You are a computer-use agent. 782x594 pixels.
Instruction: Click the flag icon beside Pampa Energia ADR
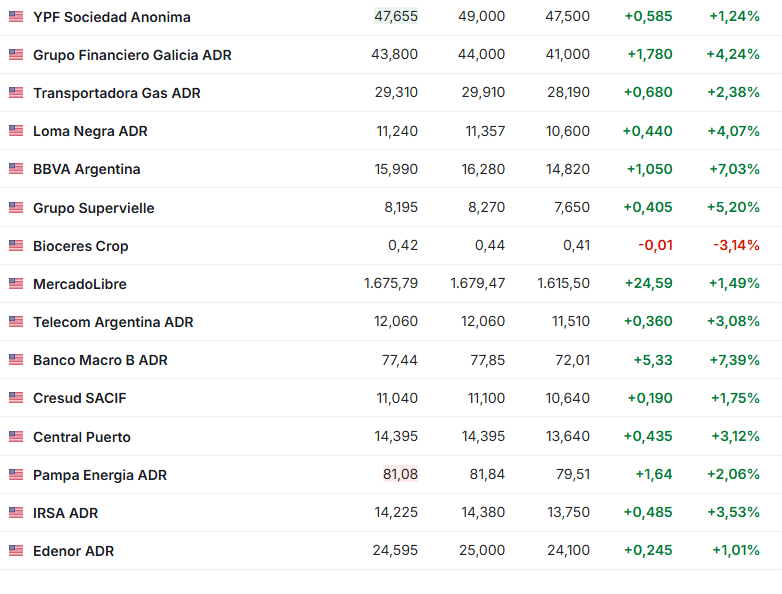point(16,474)
